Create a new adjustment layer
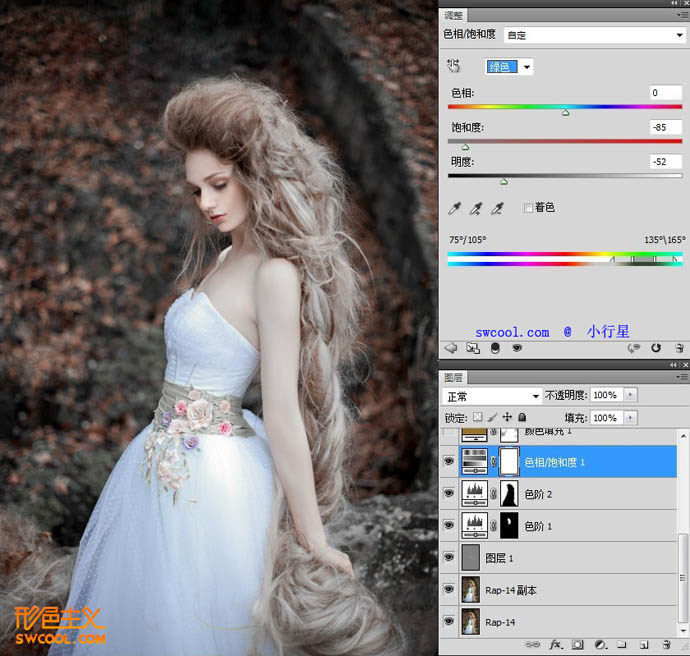 click(x=599, y=645)
